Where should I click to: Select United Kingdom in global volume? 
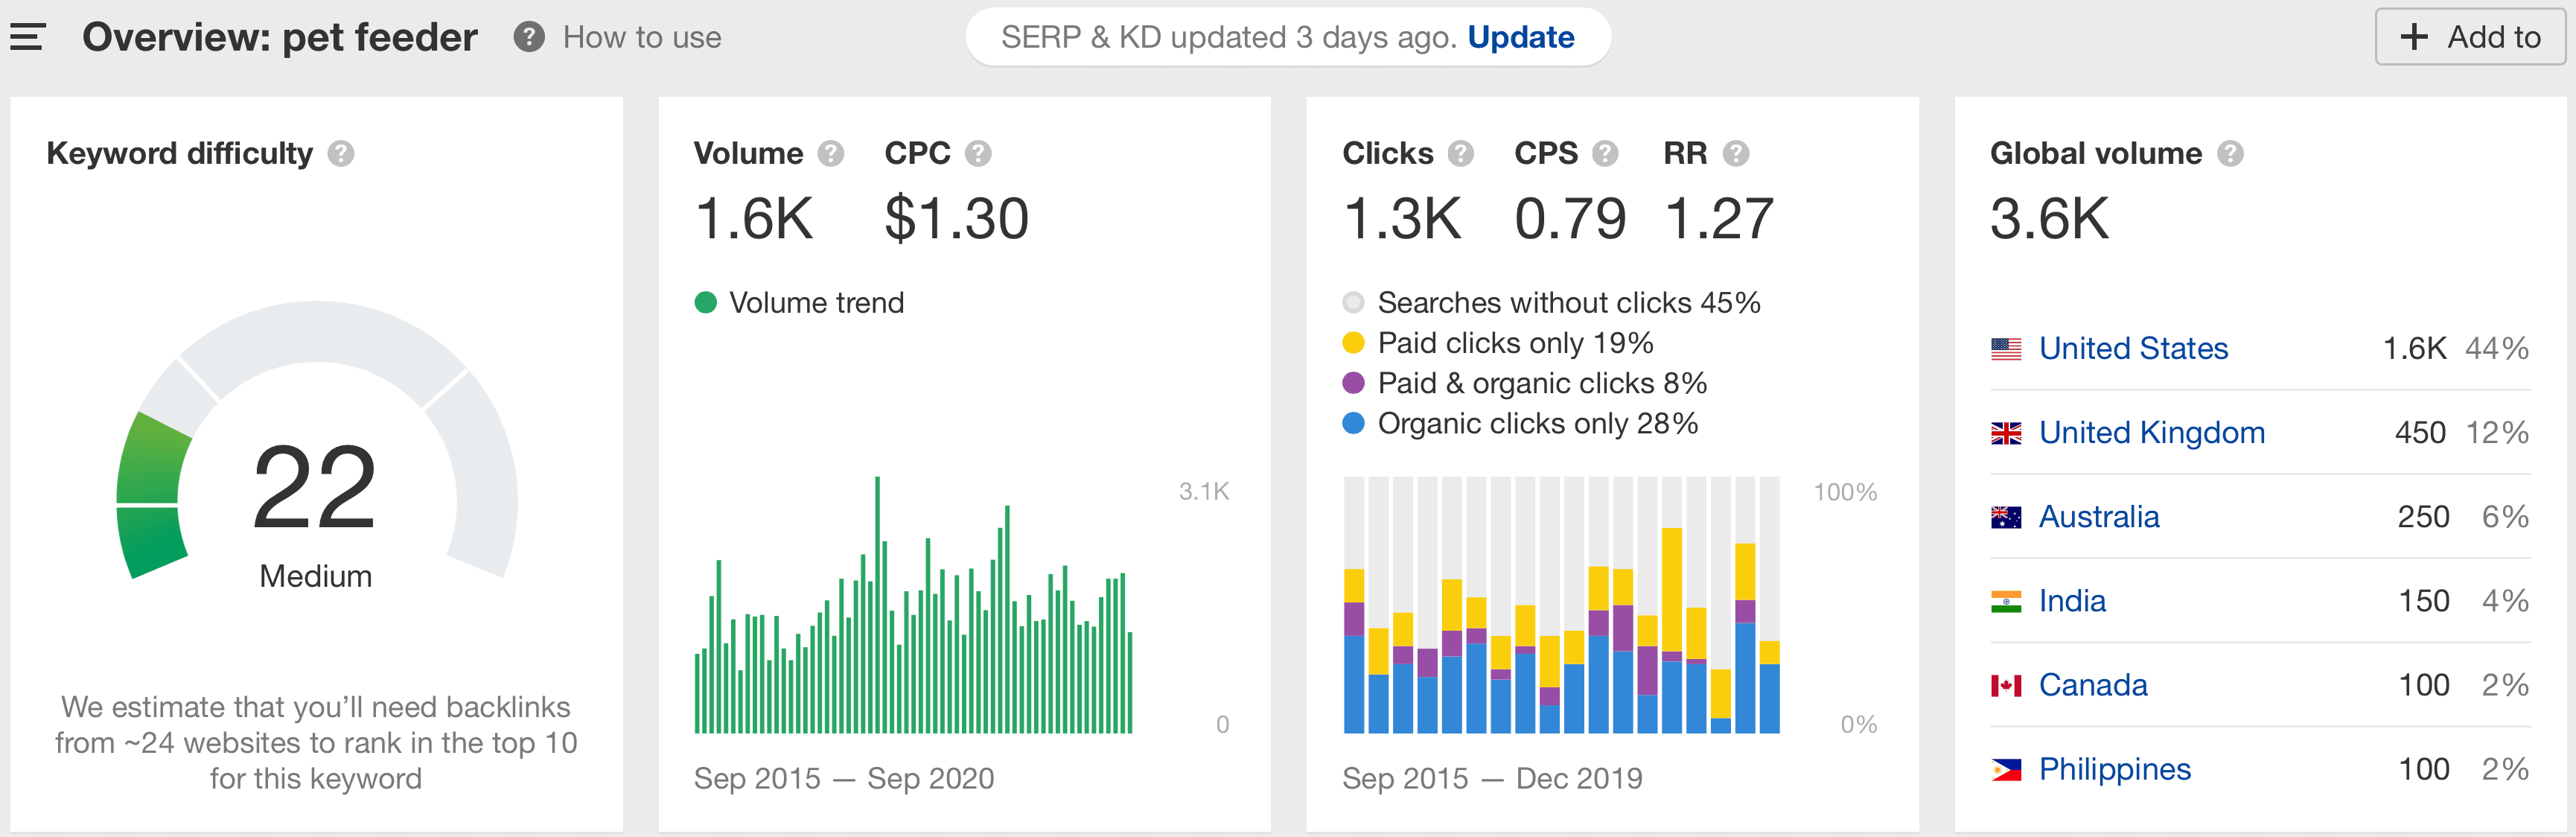2151,432
